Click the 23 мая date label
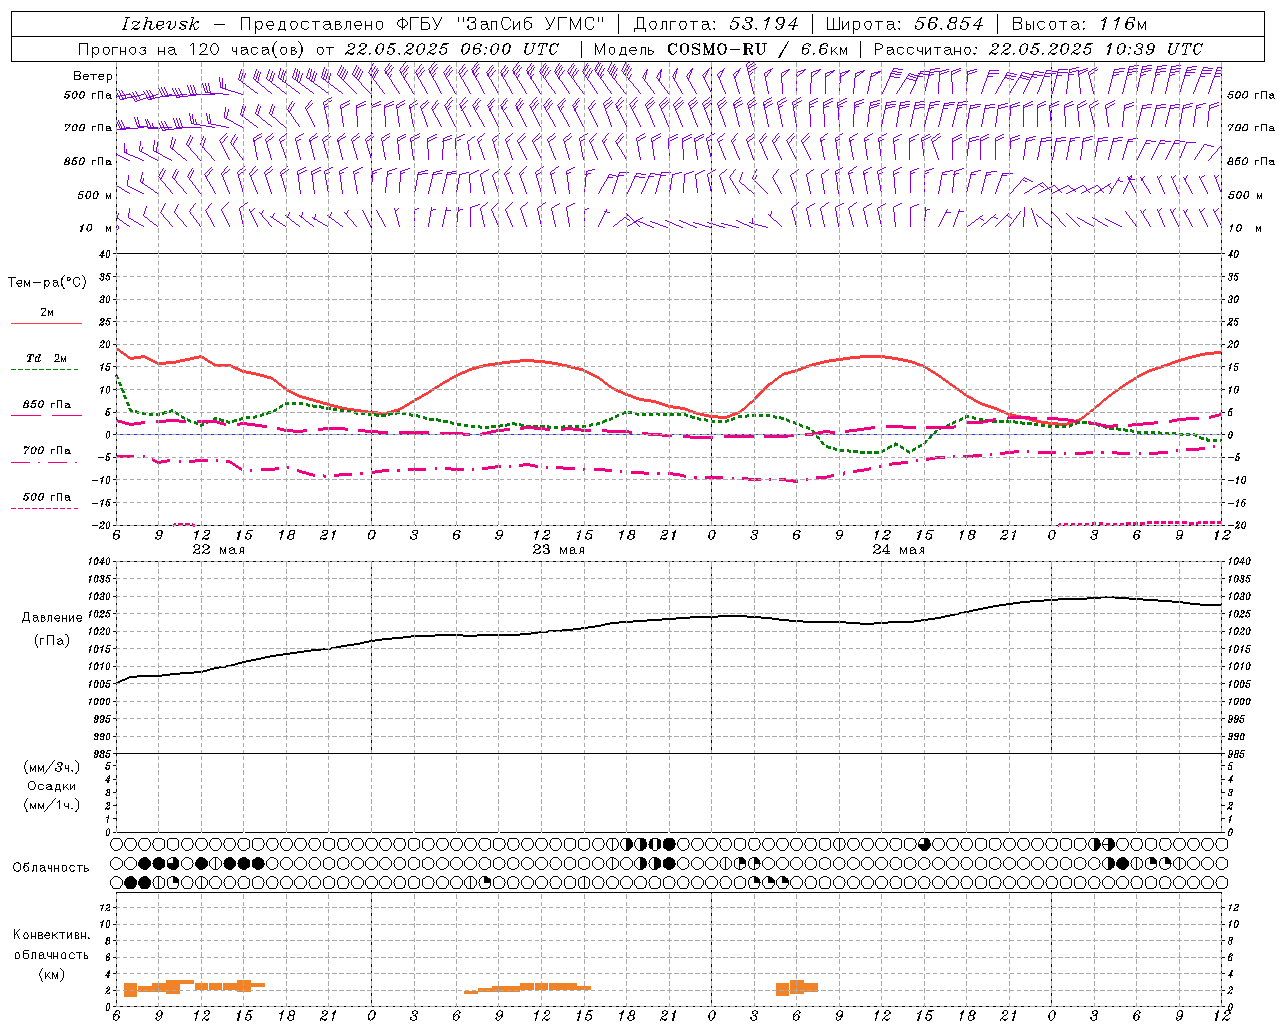 [x=558, y=550]
